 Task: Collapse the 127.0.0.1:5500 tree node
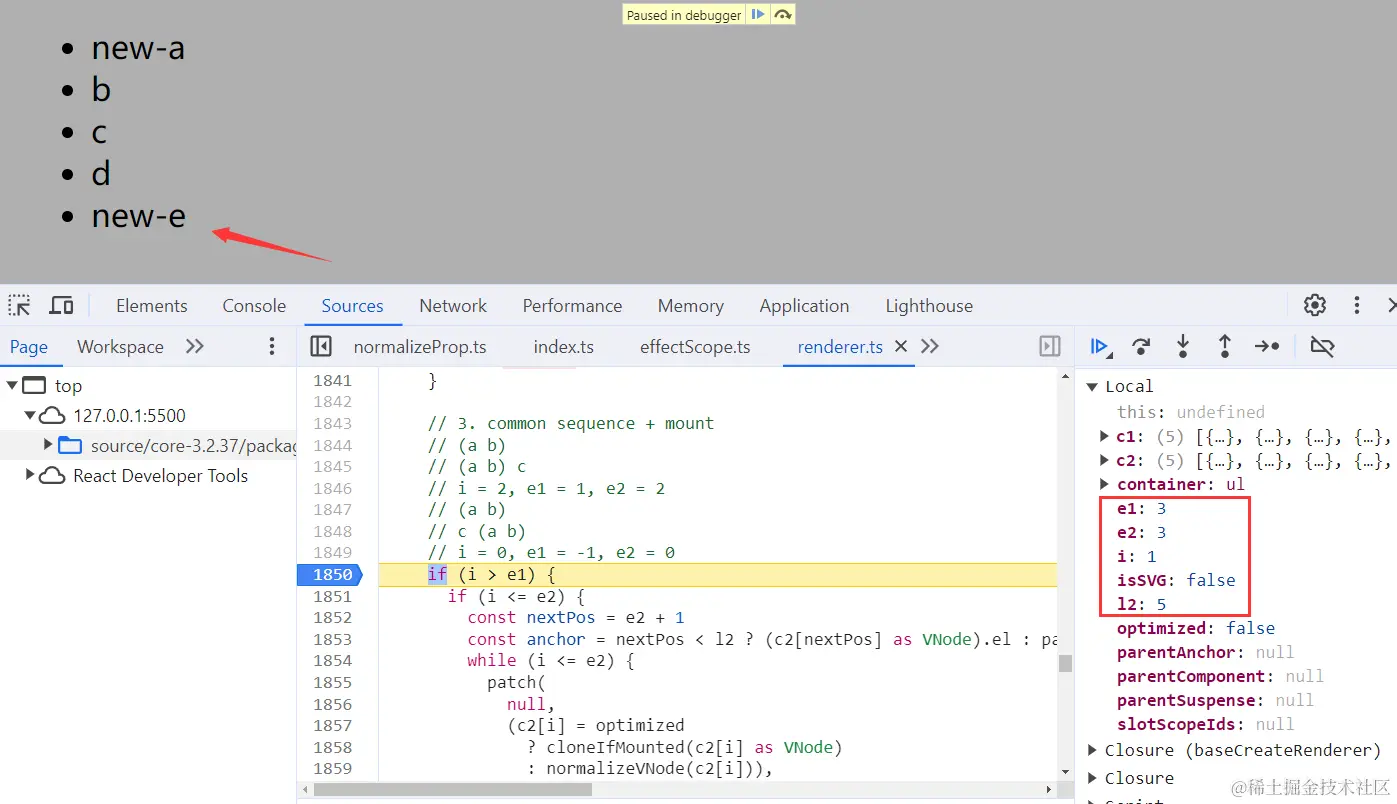[x=30, y=415]
